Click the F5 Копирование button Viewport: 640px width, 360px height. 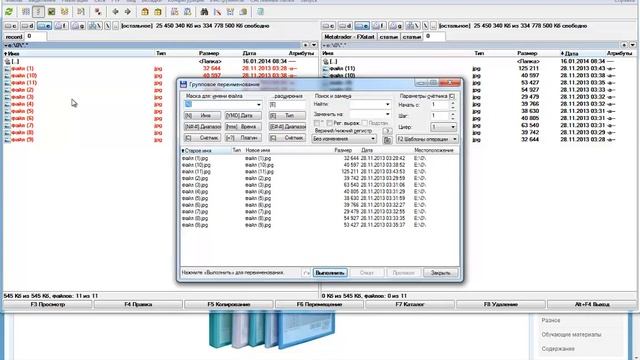pos(229,304)
